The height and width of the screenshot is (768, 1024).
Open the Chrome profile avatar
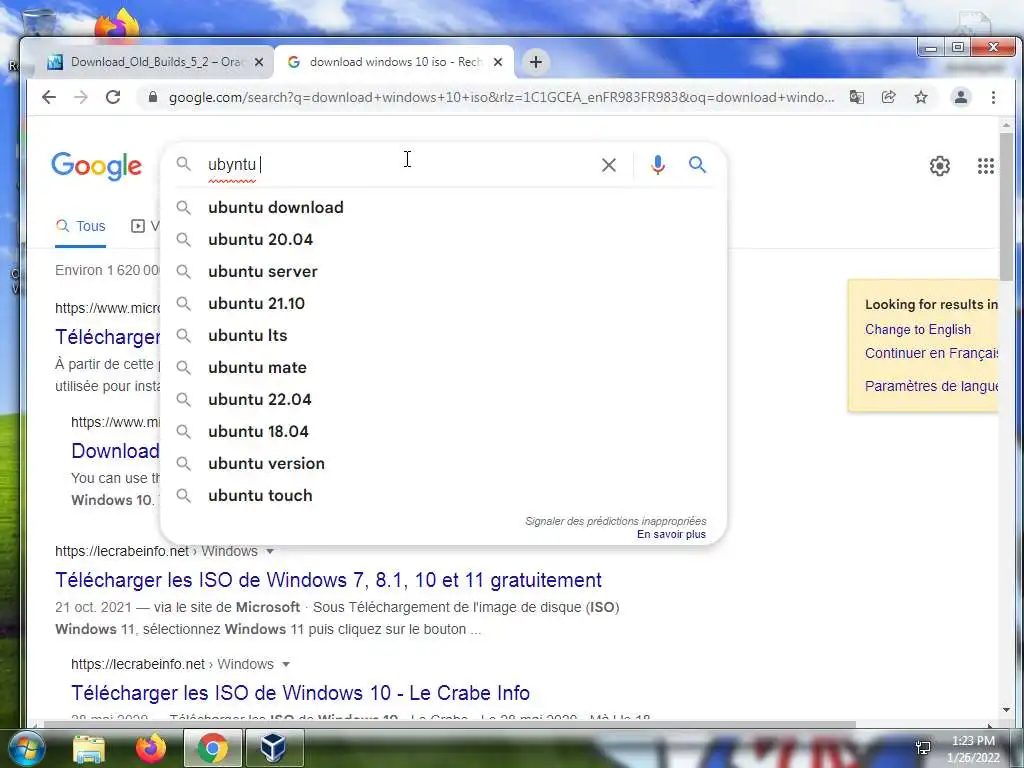(x=961, y=97)
